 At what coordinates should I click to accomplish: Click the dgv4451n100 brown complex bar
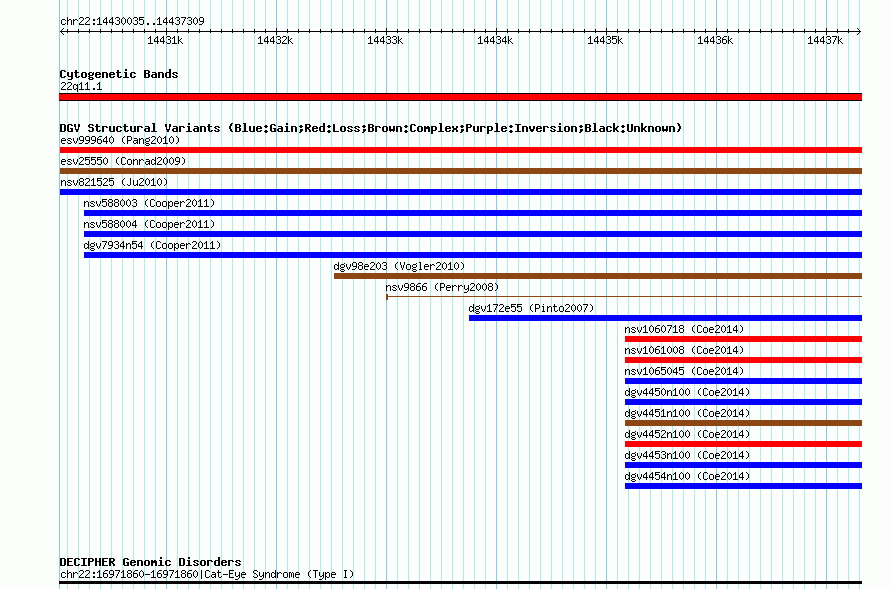click(743, 423)
